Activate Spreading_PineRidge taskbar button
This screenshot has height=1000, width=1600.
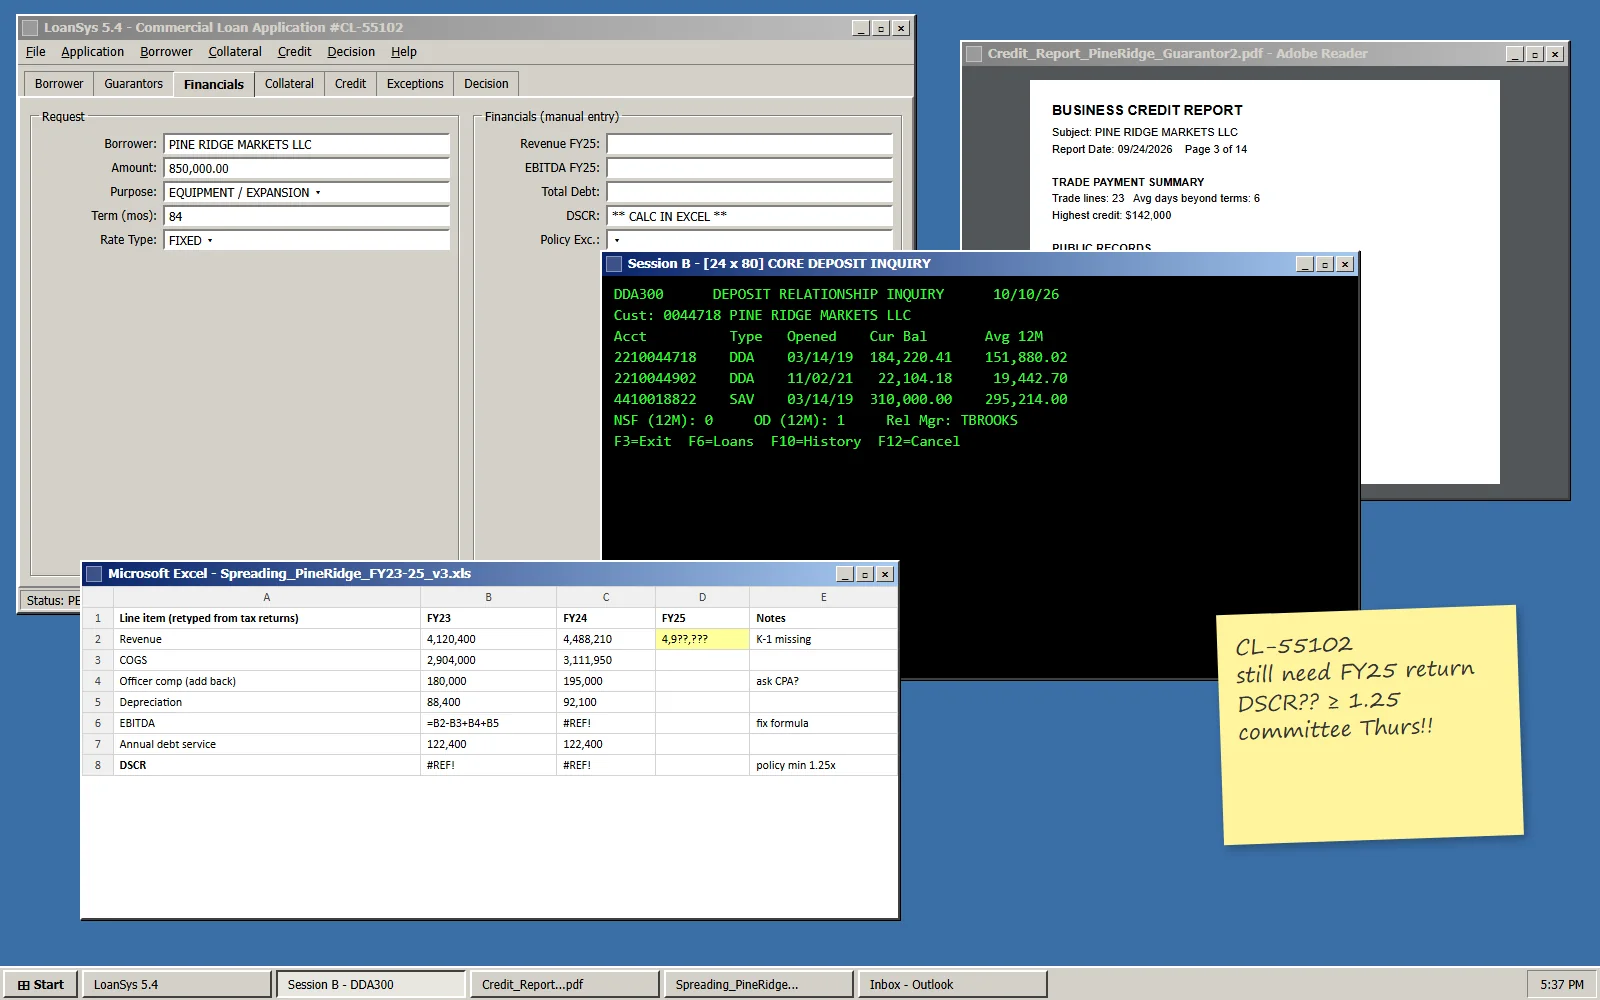[x=759, y=985]
